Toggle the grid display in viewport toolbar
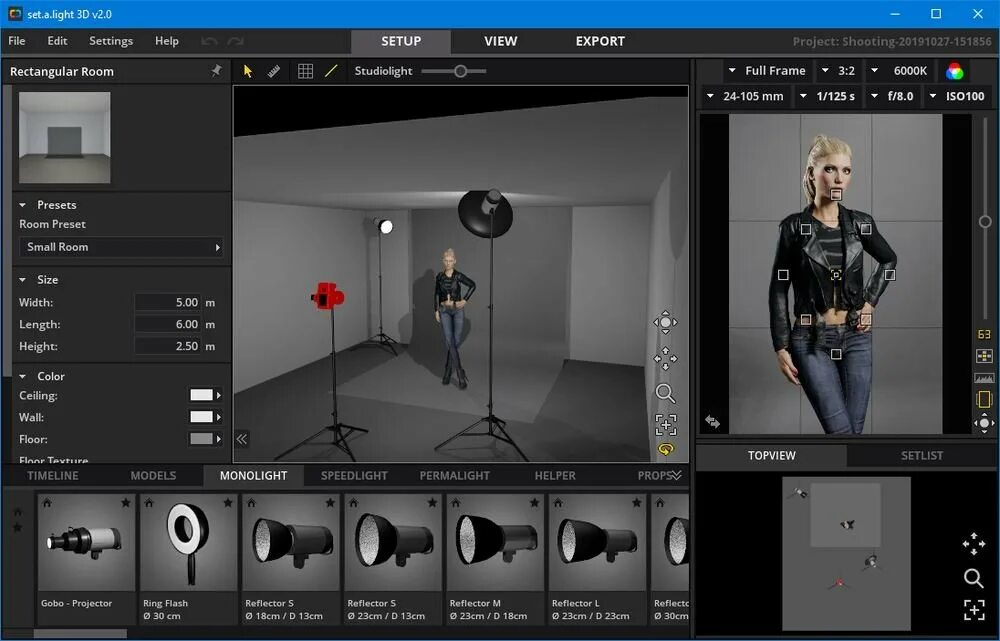The image size is (1000, 641). click(305, 71)
